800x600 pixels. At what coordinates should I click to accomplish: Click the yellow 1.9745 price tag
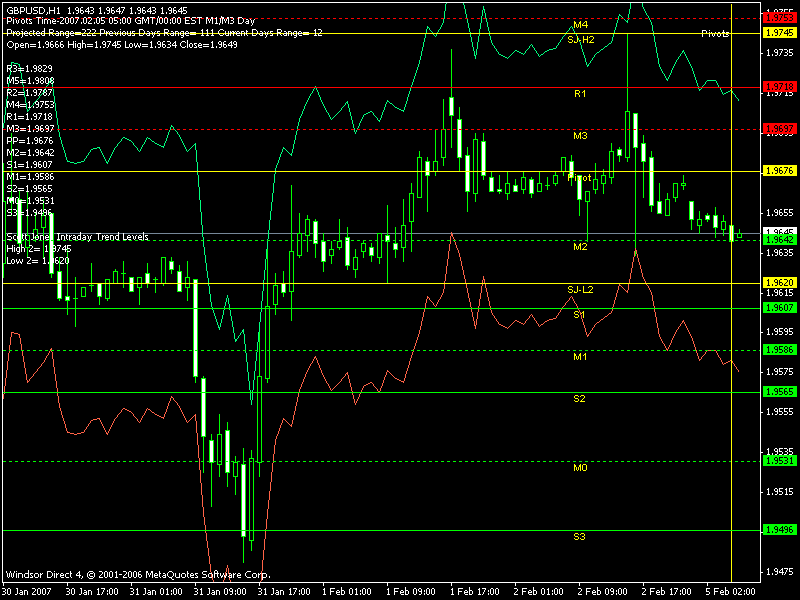click(x=778, y=33)
